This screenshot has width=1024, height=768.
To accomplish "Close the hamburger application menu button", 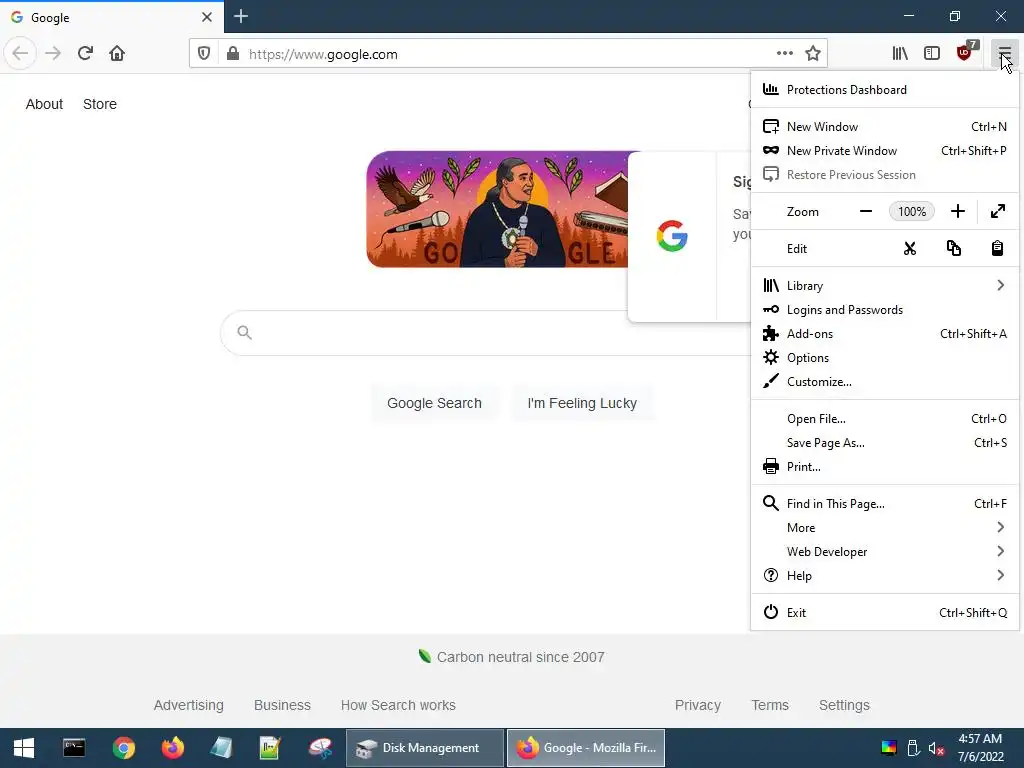I will (x=1004, y=54).
